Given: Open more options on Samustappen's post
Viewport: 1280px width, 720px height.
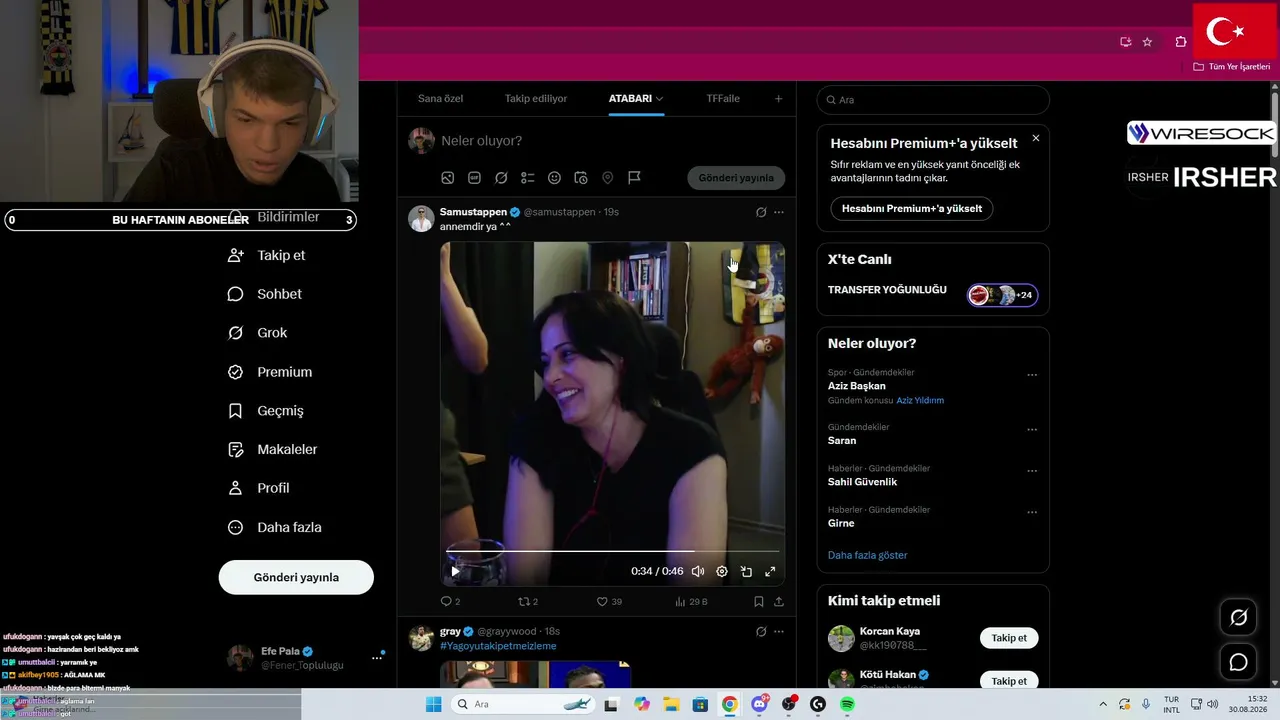Looking at the screenshot, I should point(779,212).
